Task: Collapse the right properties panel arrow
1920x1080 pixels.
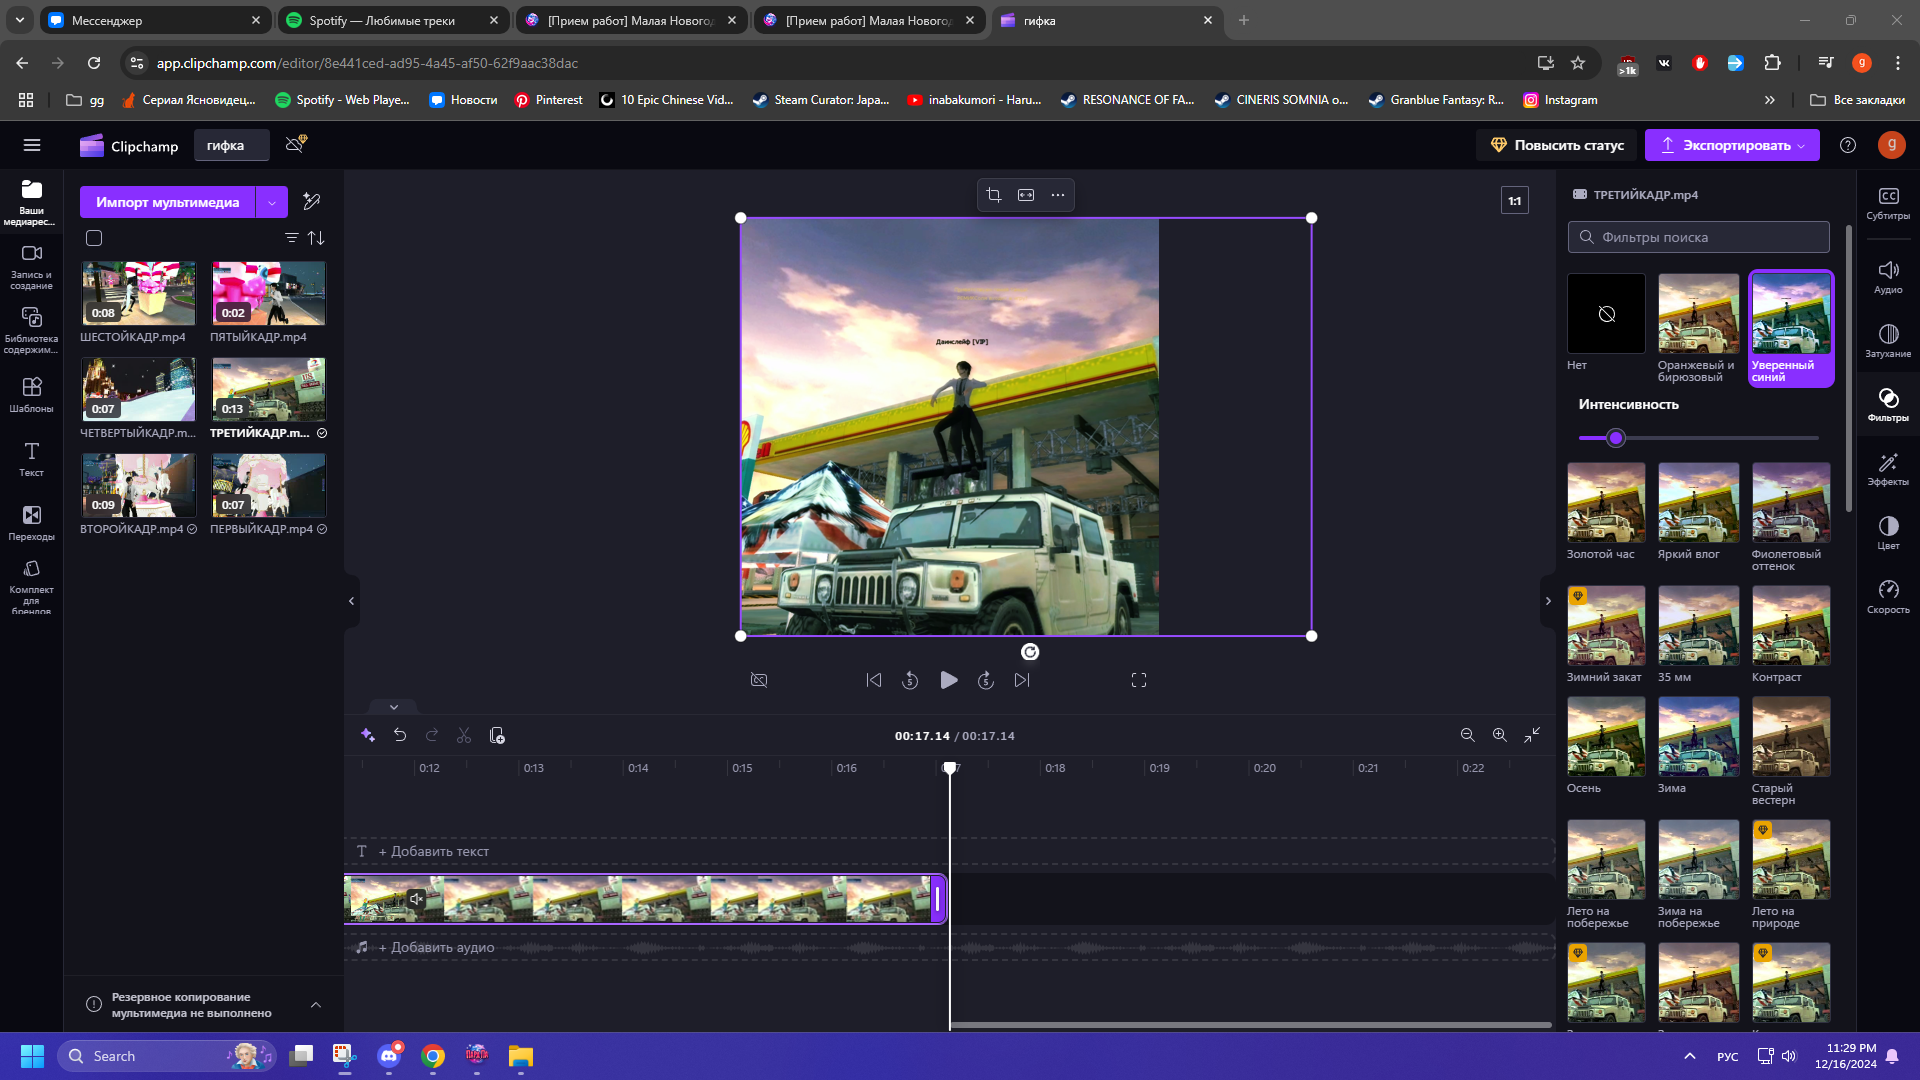Action: (1548, 601)
